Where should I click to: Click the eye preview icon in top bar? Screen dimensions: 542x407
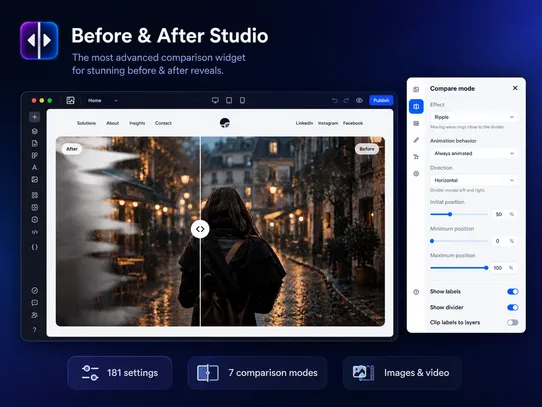(359, 100)
